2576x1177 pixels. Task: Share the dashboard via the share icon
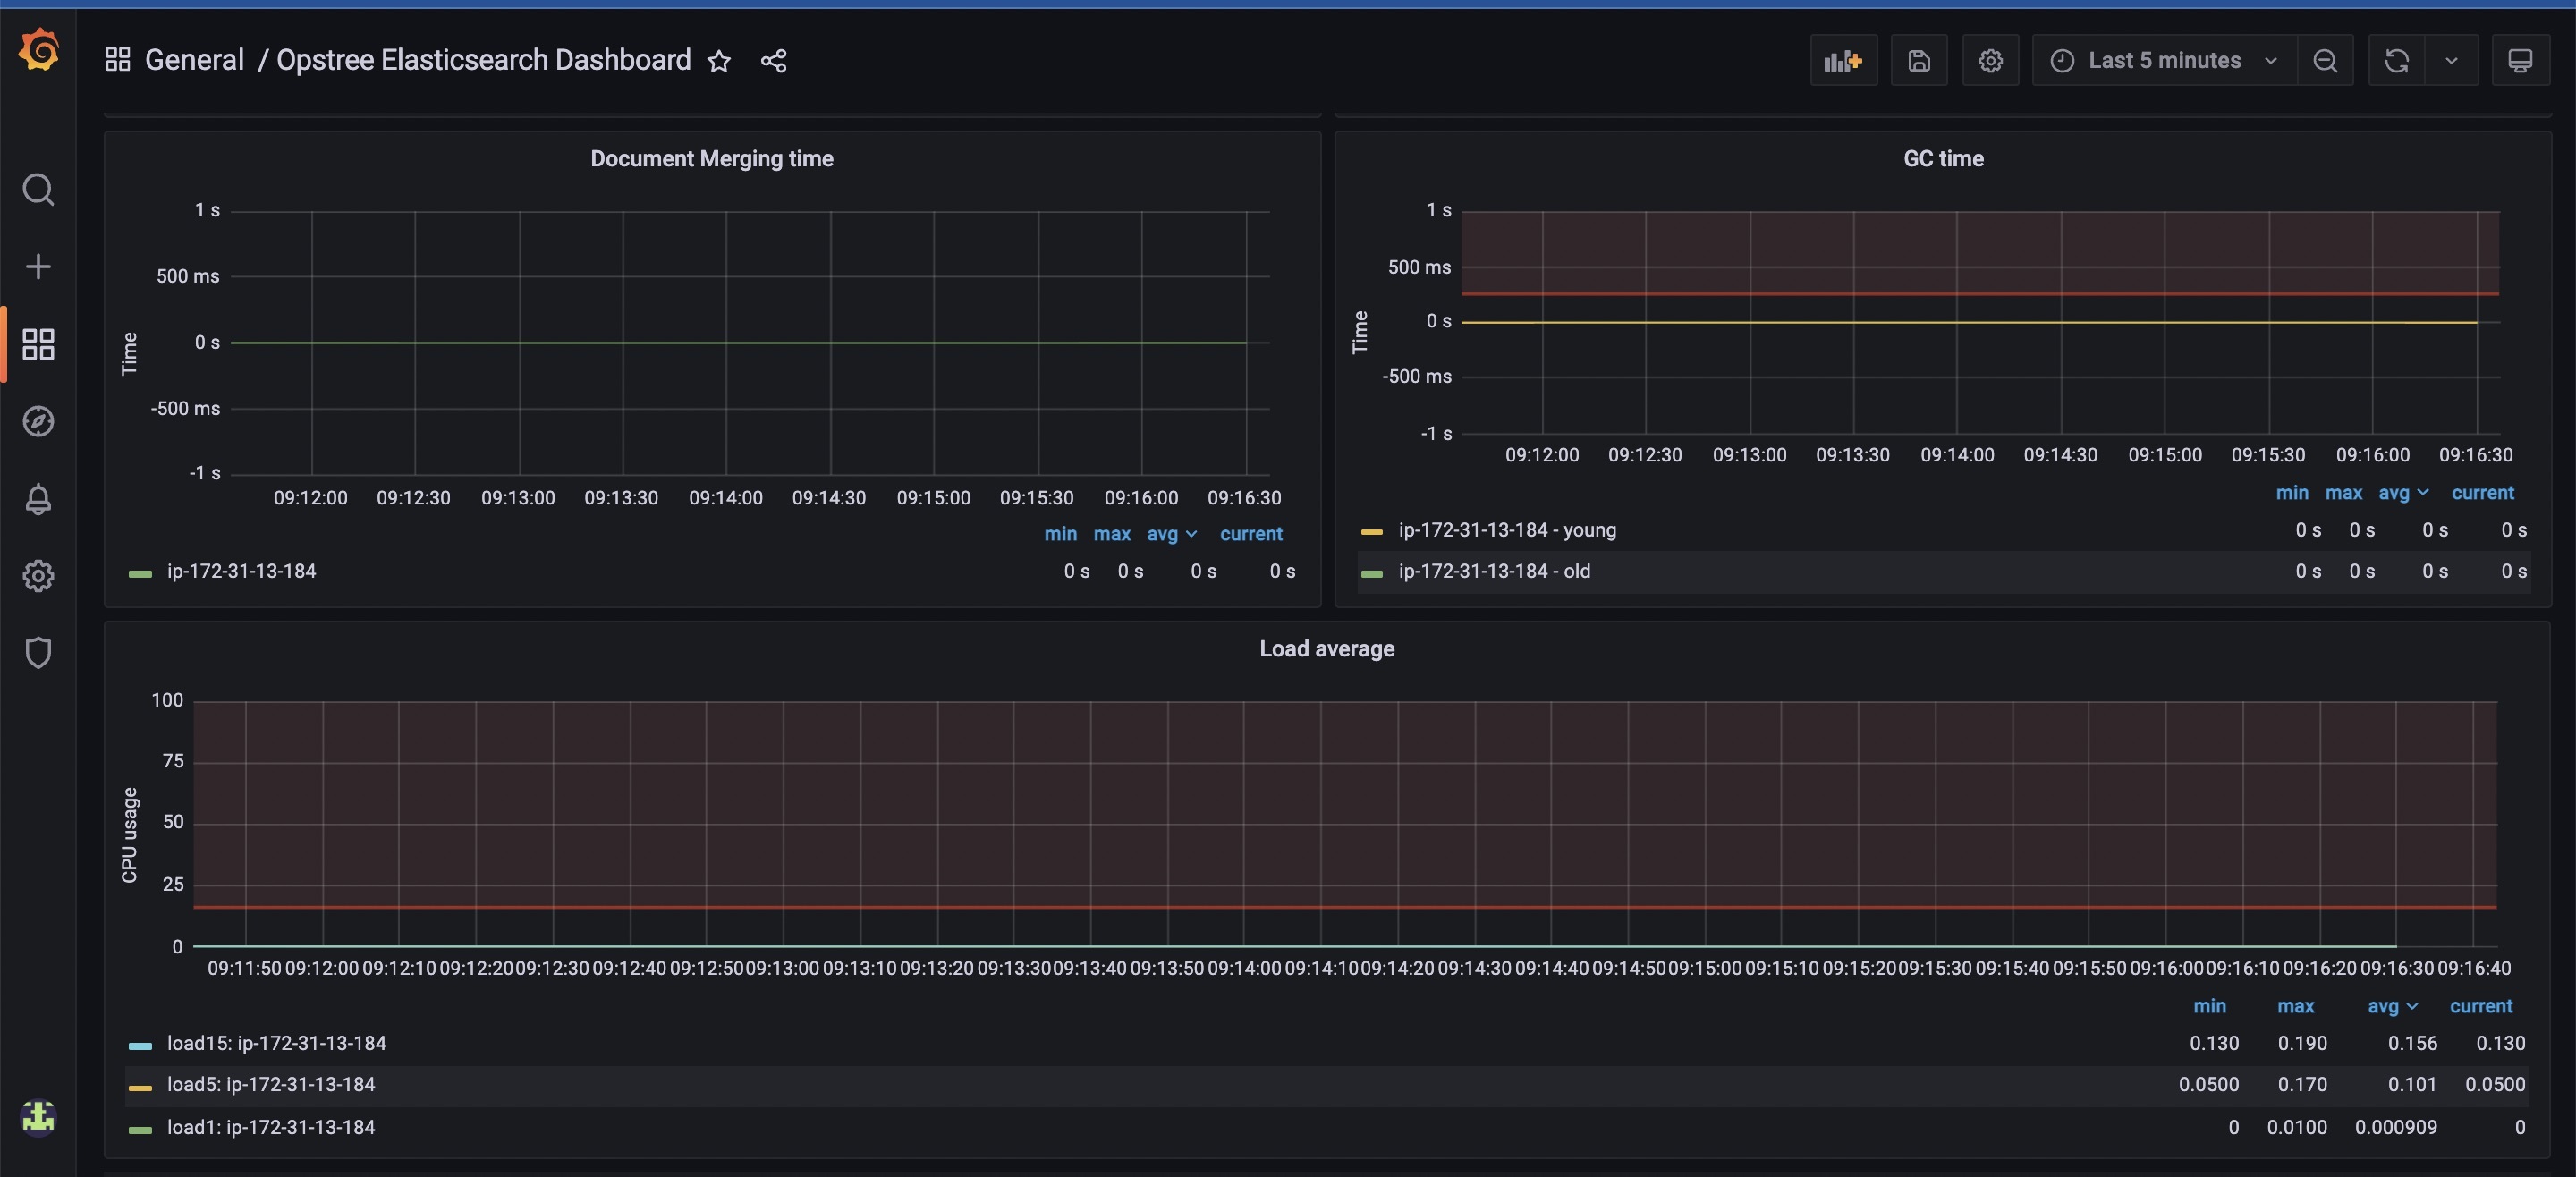click(x=773, y=61)
